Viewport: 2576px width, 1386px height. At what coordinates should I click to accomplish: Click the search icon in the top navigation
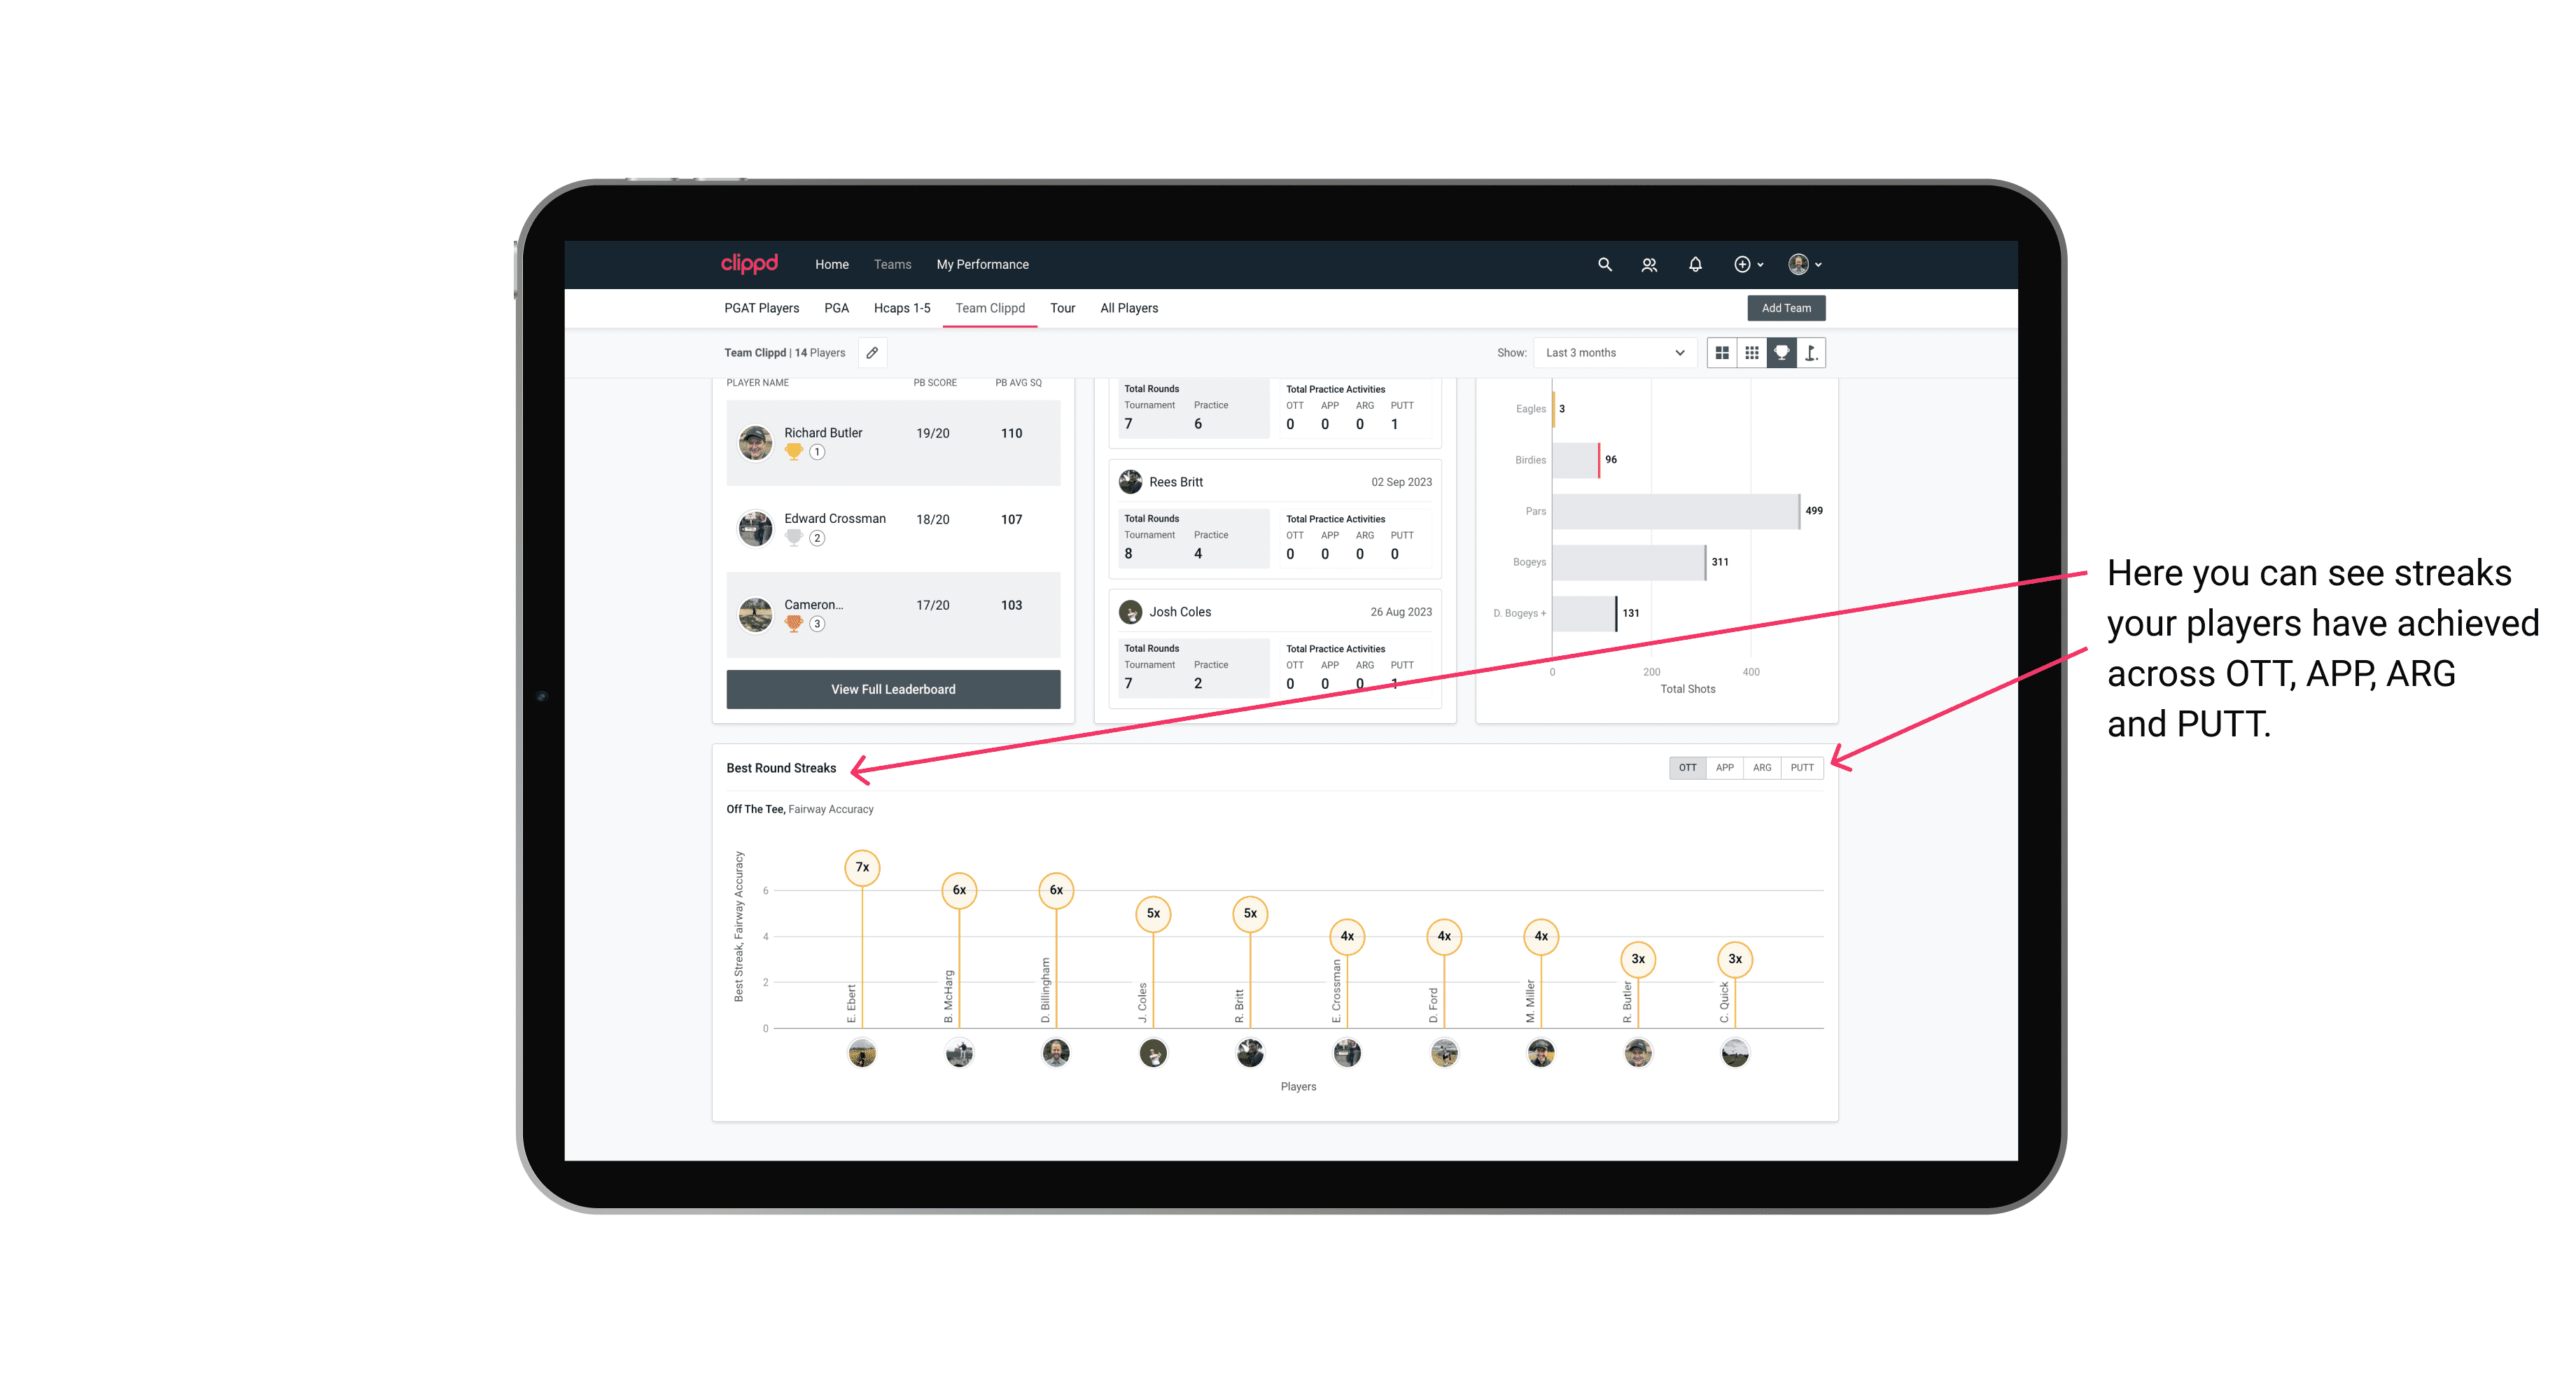pos(1604,263)
